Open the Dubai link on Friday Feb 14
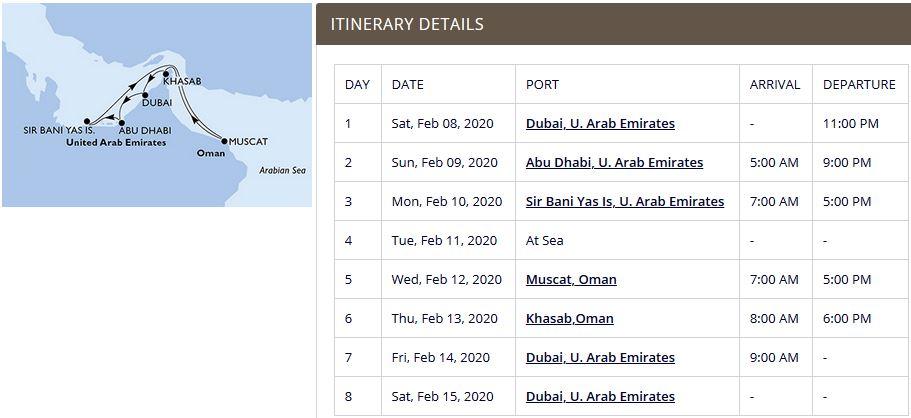Screen dimensions: 911x418 pos(600,357)
